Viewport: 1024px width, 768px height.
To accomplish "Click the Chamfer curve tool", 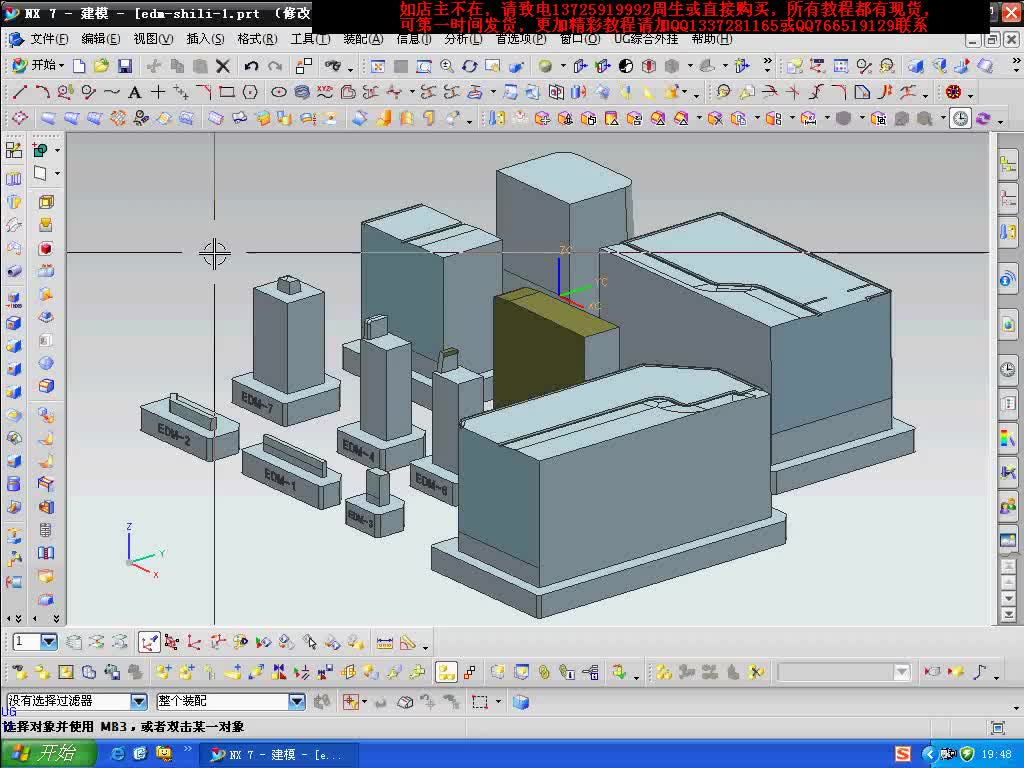I will 204,92.
